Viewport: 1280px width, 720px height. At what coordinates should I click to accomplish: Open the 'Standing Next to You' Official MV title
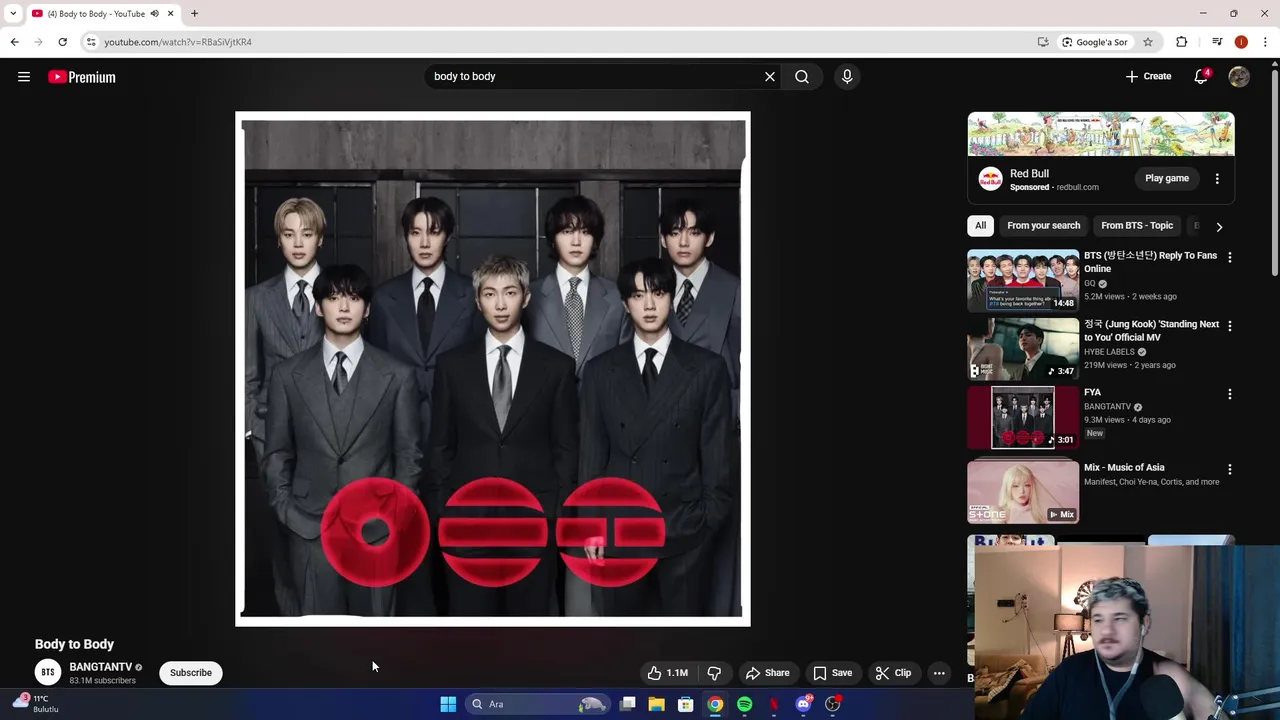point(1151,331)
